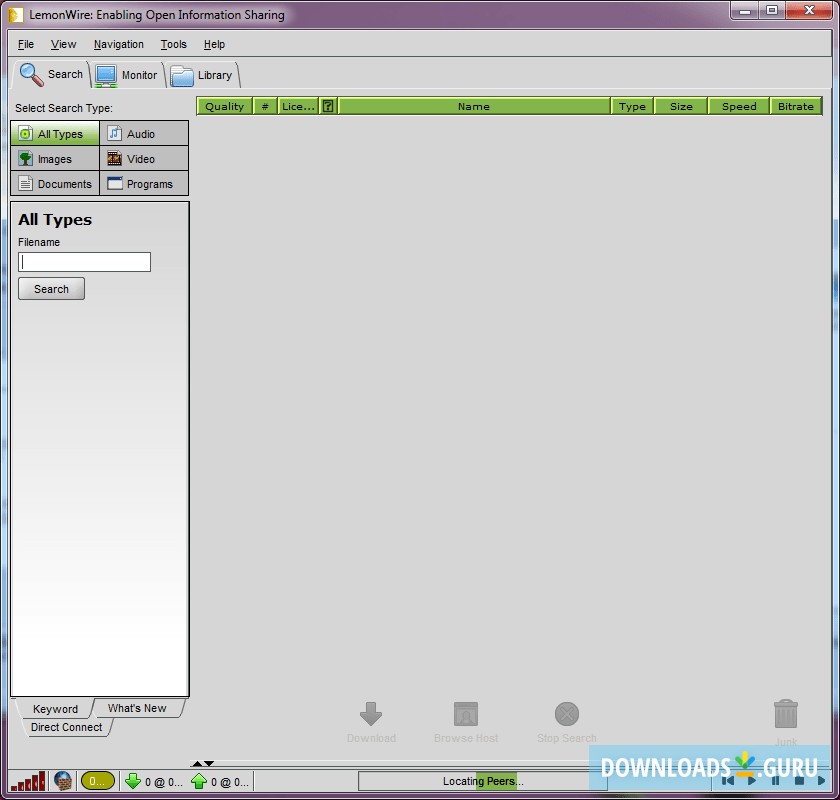This screenshot has height=800, width=840.
Task: Sort results by Quality column
Action: coord(224,106)
